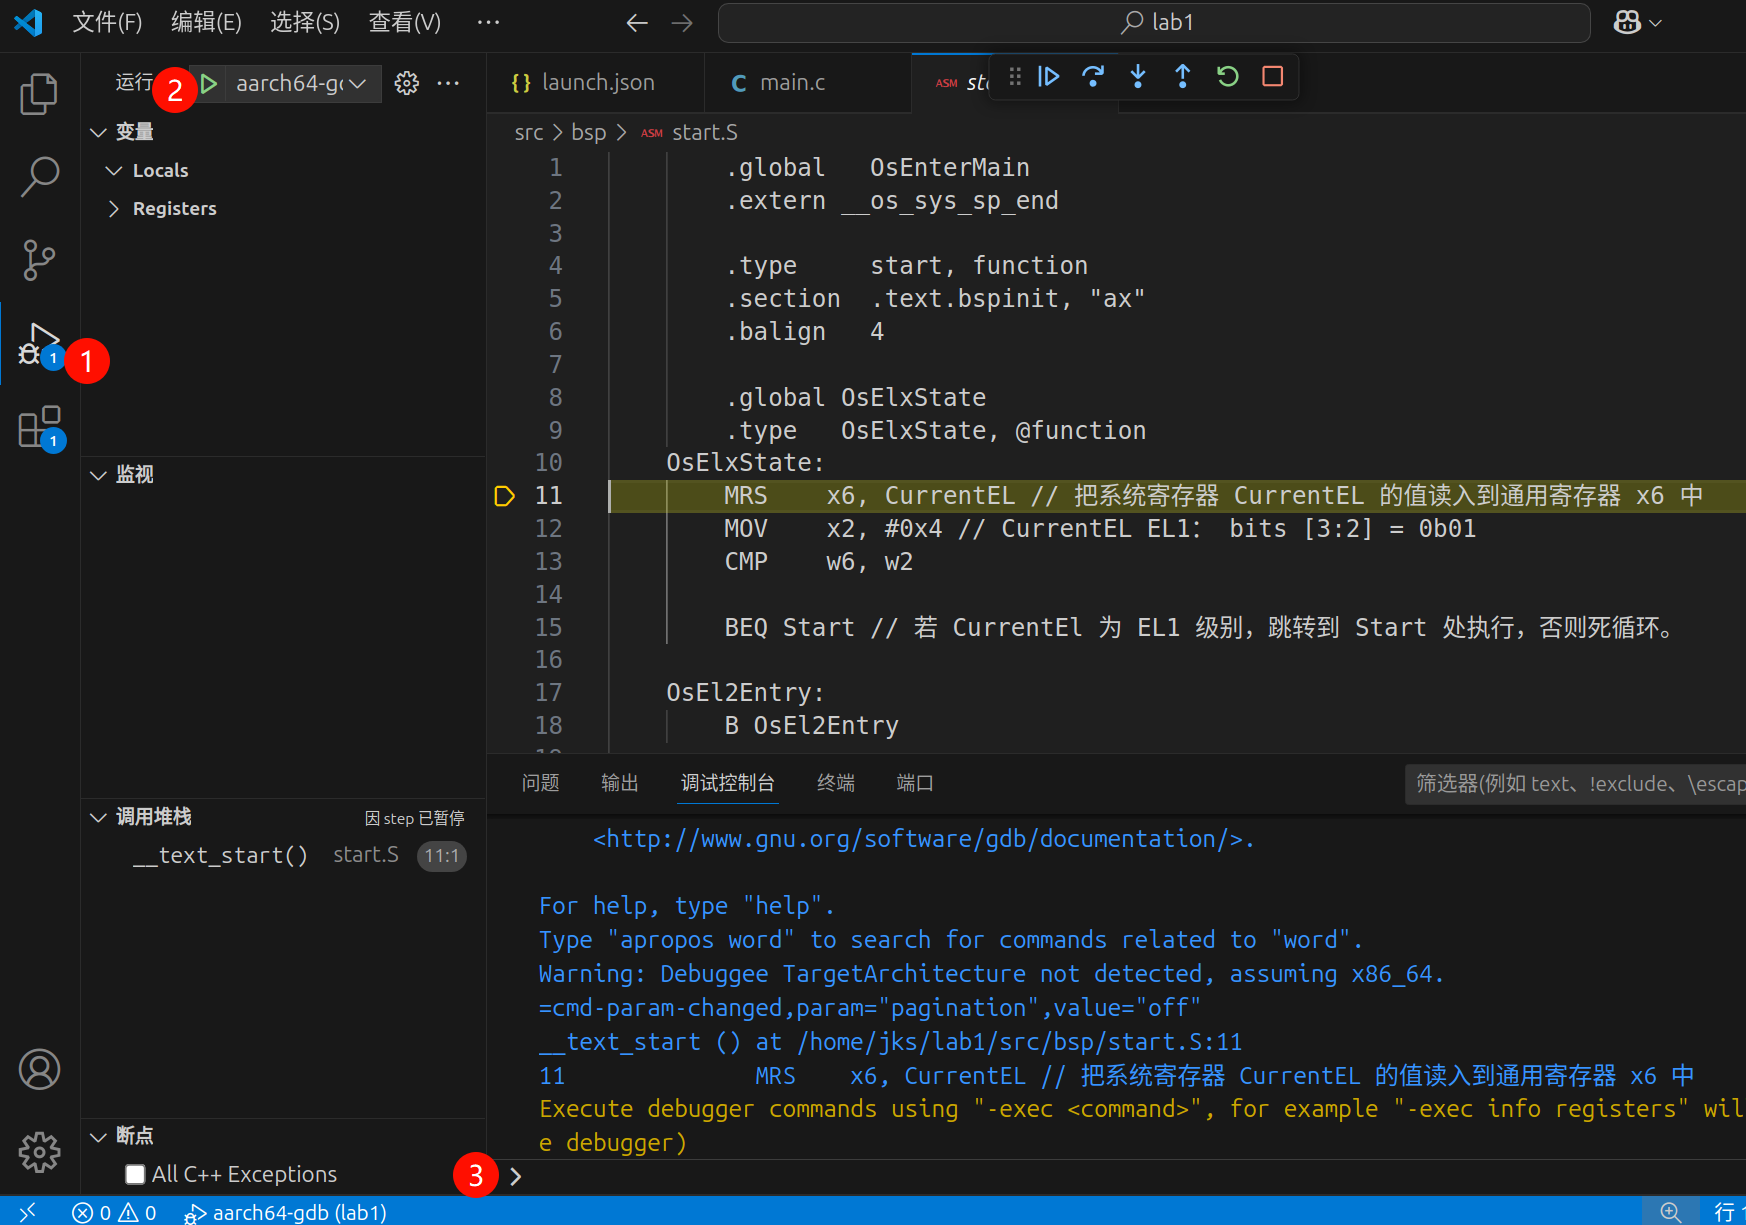Stop the debugging session

click(x=1271, y=76)
